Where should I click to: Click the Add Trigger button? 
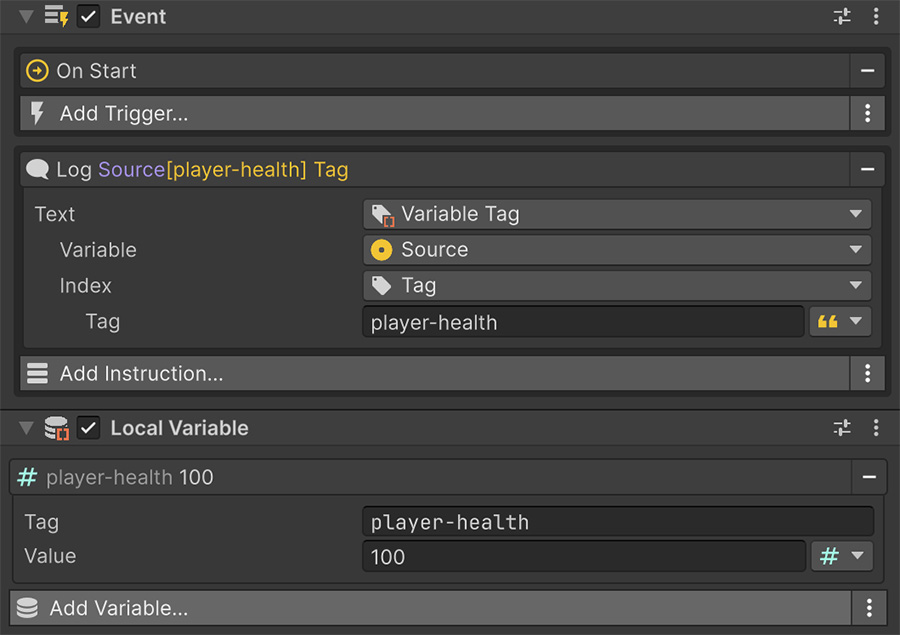(435, 114)
